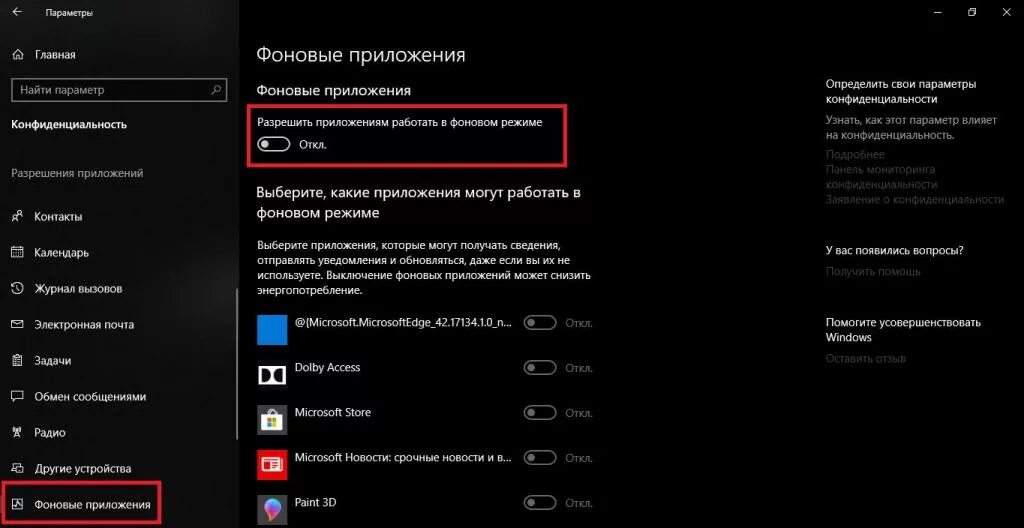This screenshot has height=528, width=1024.
Task: Toggle Paint 3D background switch
Action: [x=540, y=503]
